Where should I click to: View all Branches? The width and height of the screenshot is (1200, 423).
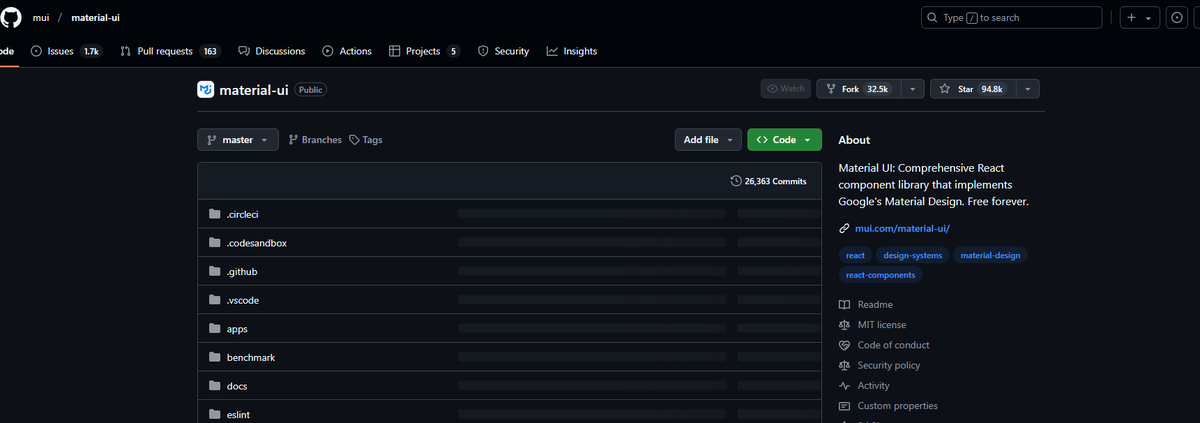point(315,140)
